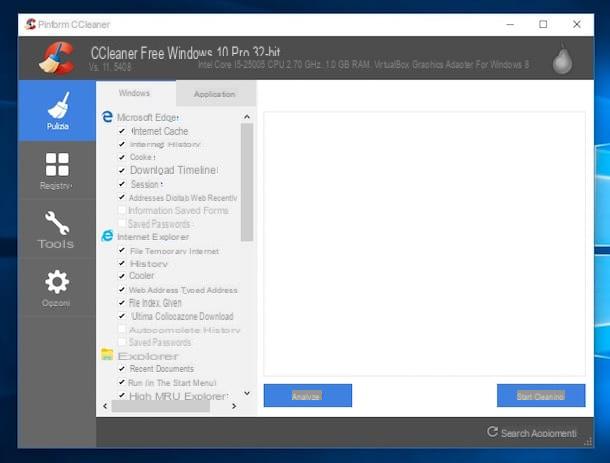Click the Start Cleaning button

pyautogui.click(x=541, y=395)
